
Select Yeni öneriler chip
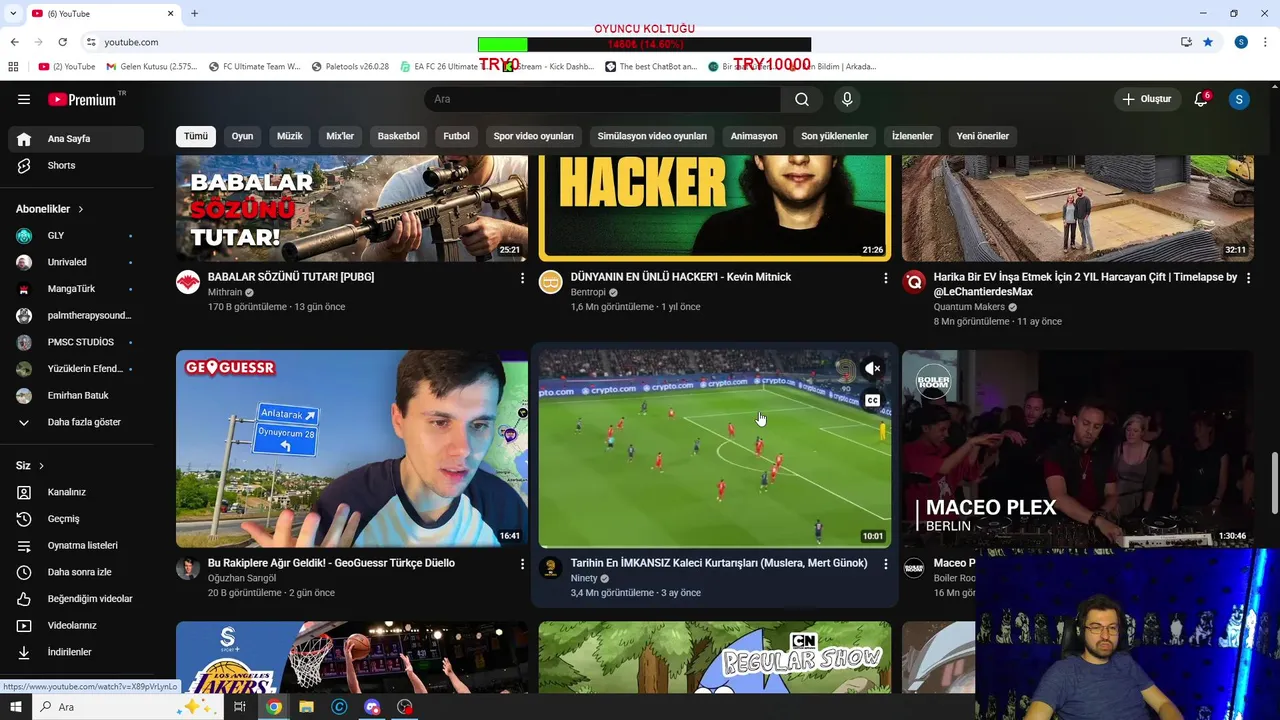point(982,136)
